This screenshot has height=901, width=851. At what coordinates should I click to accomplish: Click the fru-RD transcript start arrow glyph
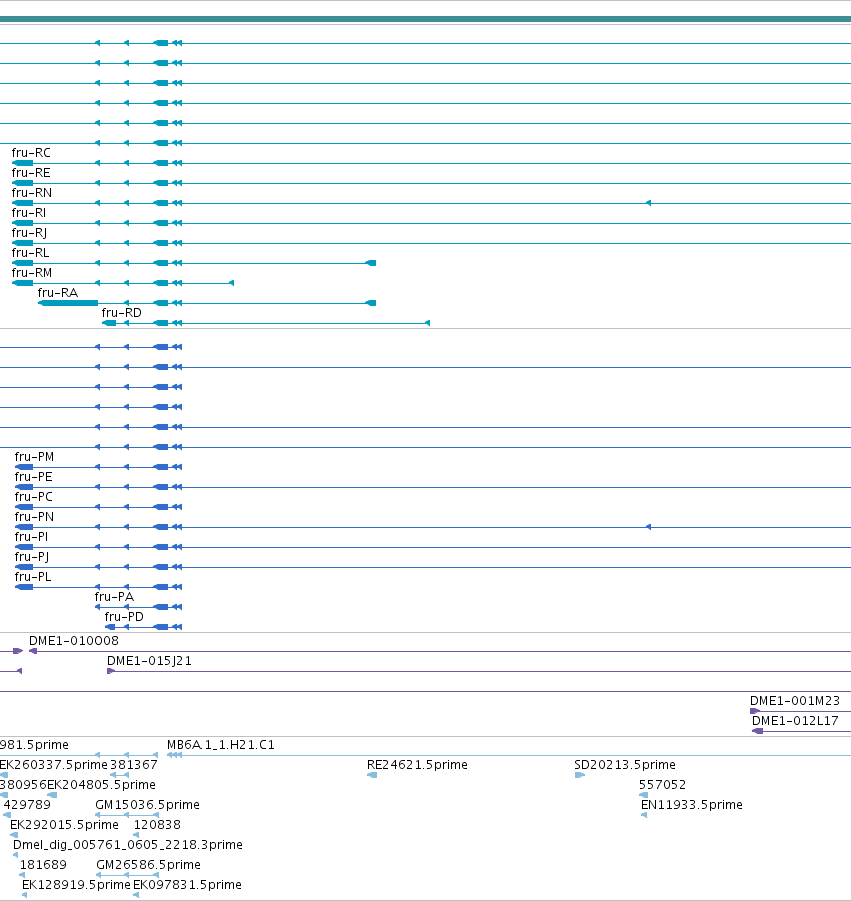pyautogui.click(x=427, y=323)
